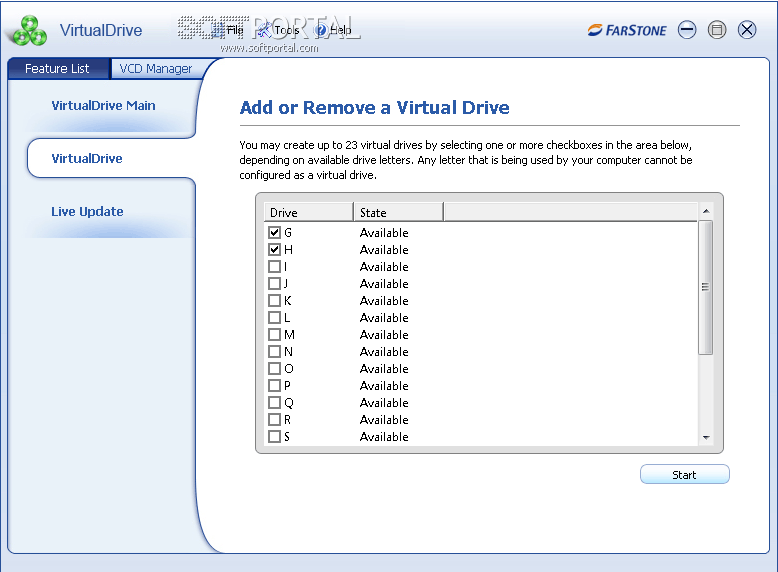Click the VirtualDrive green discs logo
778x572 pixels.
click(x=27, y=31)
